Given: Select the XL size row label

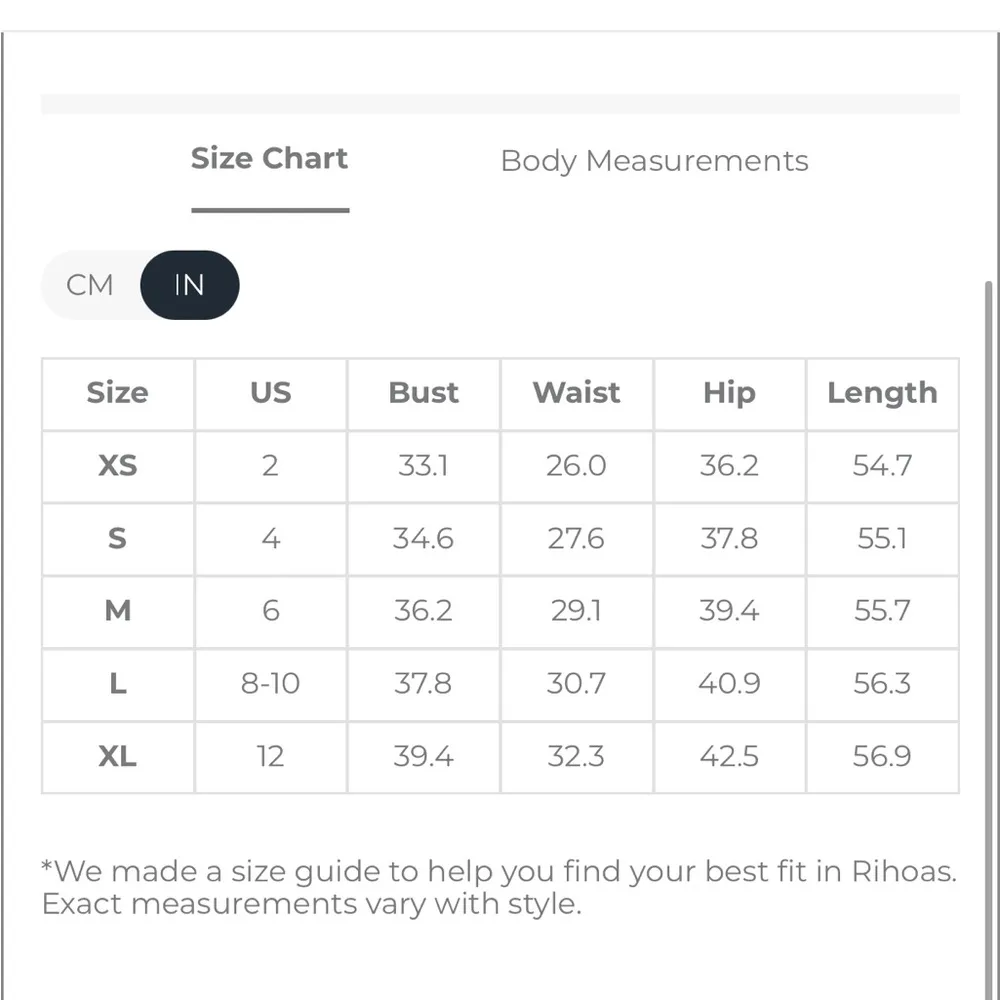Looking at the screenshot, I should pos(117,757).
